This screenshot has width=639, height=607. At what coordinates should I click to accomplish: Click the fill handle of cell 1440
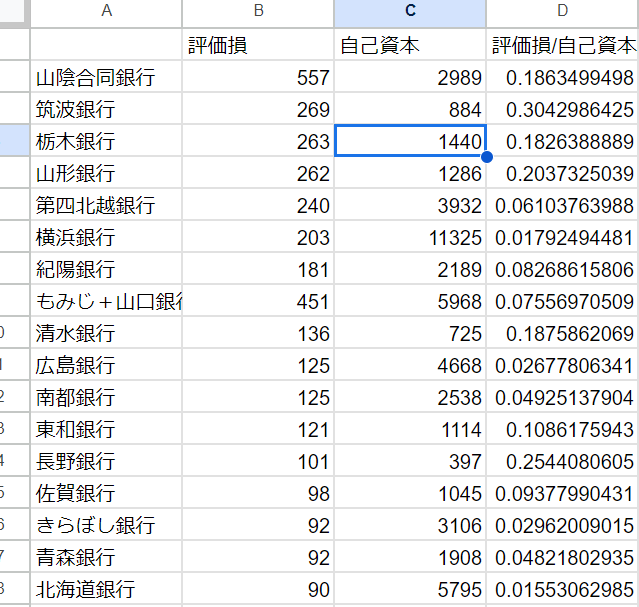pos(487,157)
